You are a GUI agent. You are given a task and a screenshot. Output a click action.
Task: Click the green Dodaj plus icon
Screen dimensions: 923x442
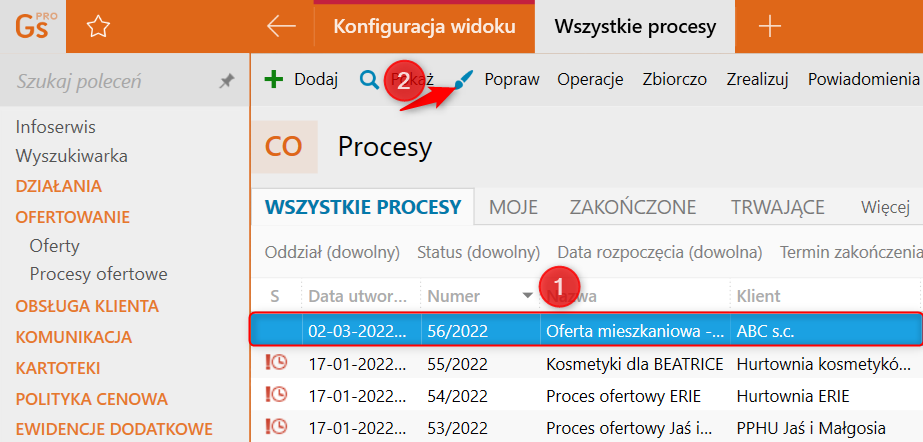tap(274, 80)
